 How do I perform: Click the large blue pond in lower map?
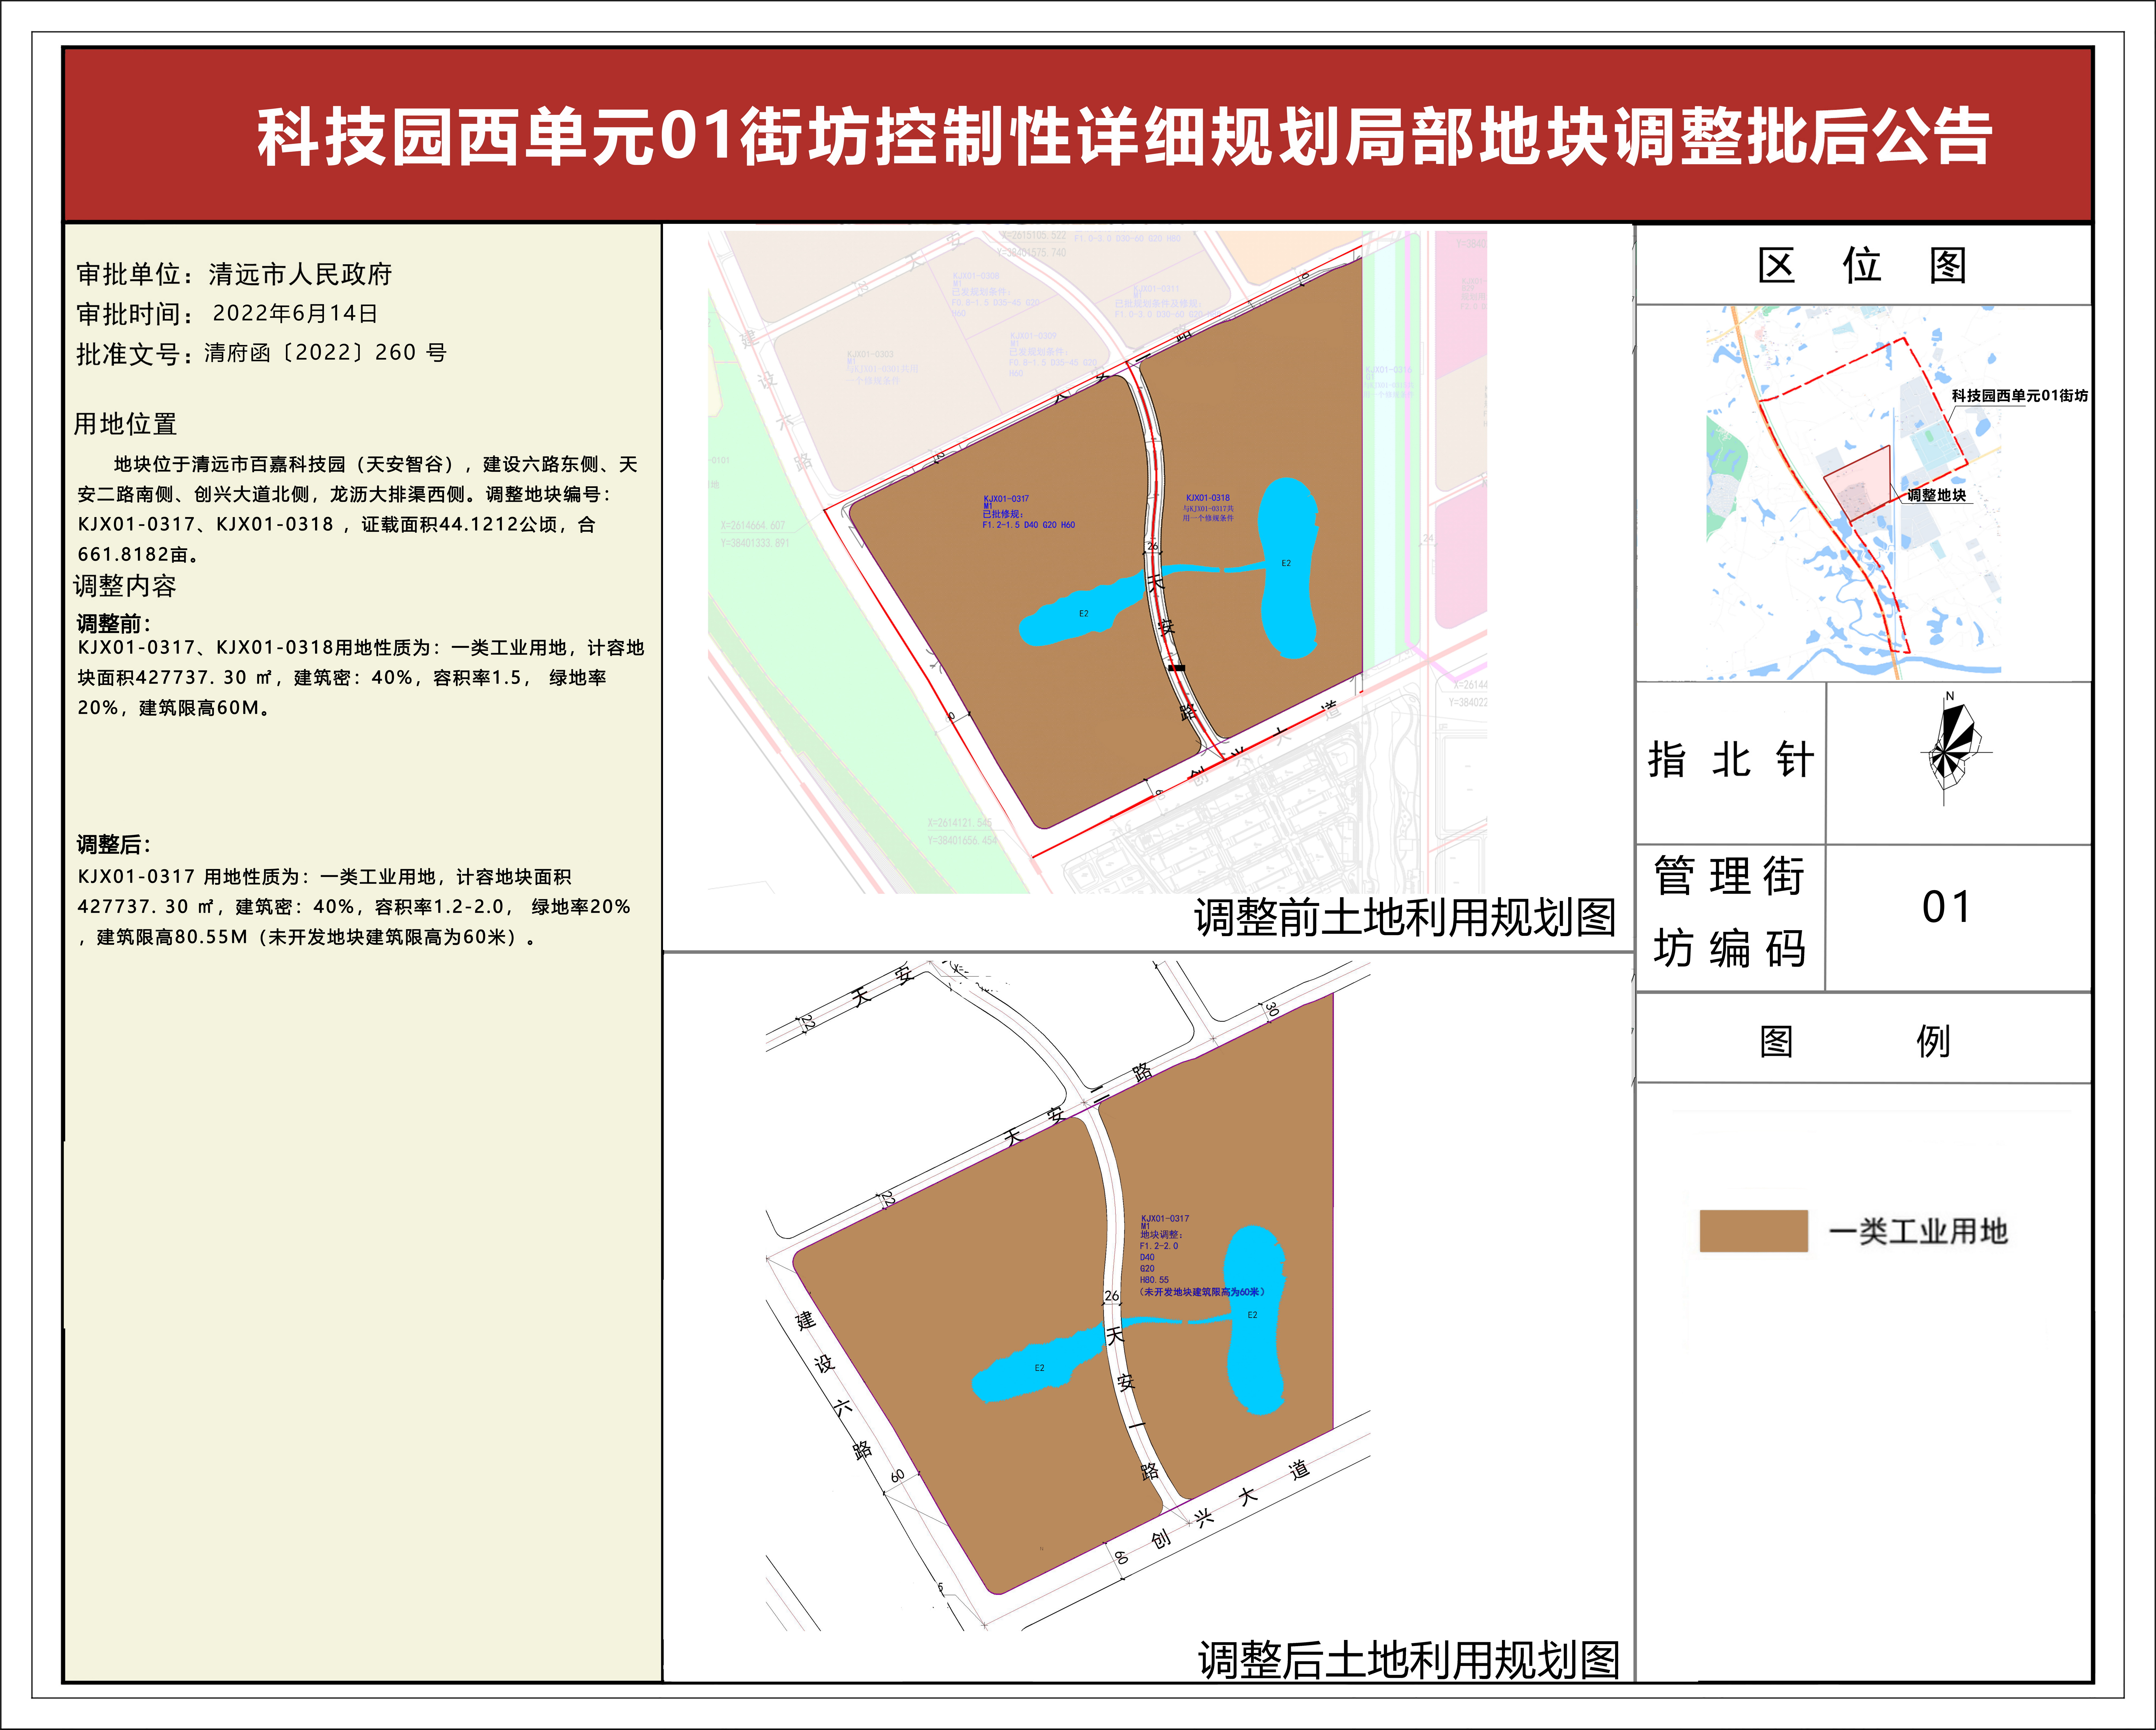click(x=1255, y=1320)
